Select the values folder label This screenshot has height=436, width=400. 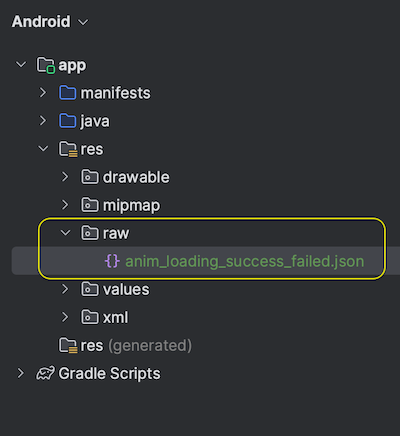tap(126, 289)
